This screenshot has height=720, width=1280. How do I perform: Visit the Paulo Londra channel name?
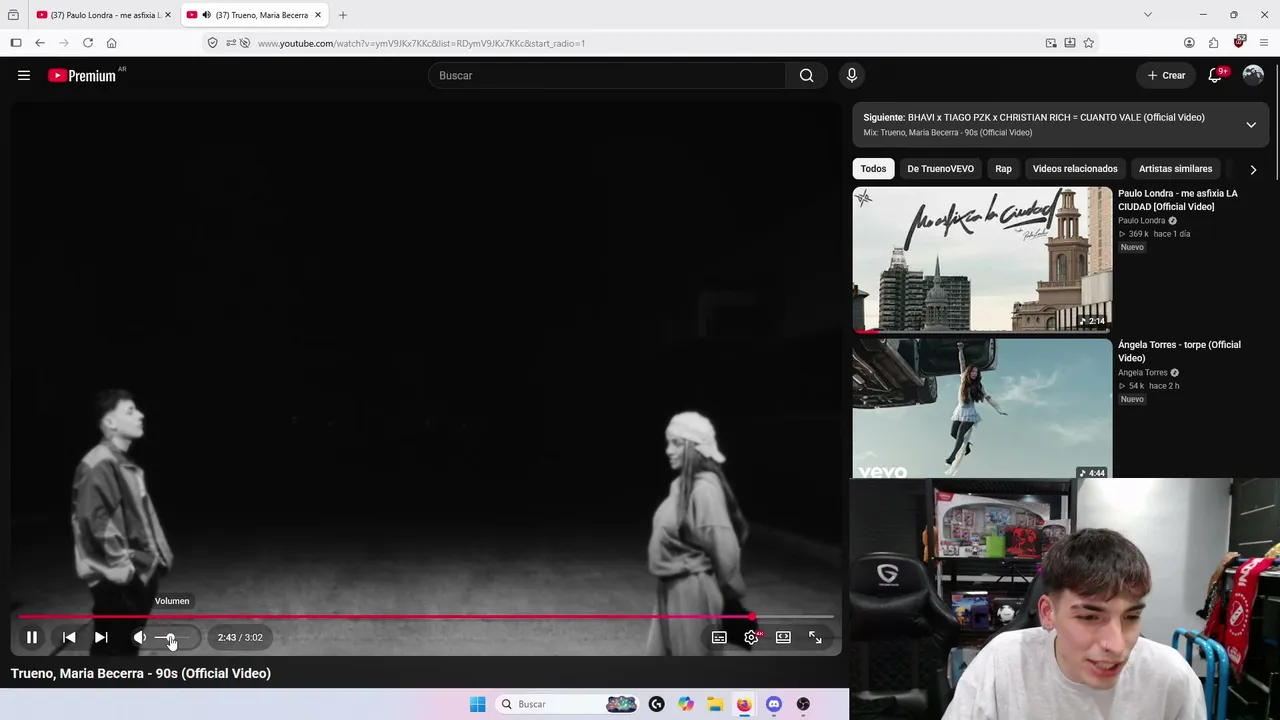click(x=1141, y=221)
